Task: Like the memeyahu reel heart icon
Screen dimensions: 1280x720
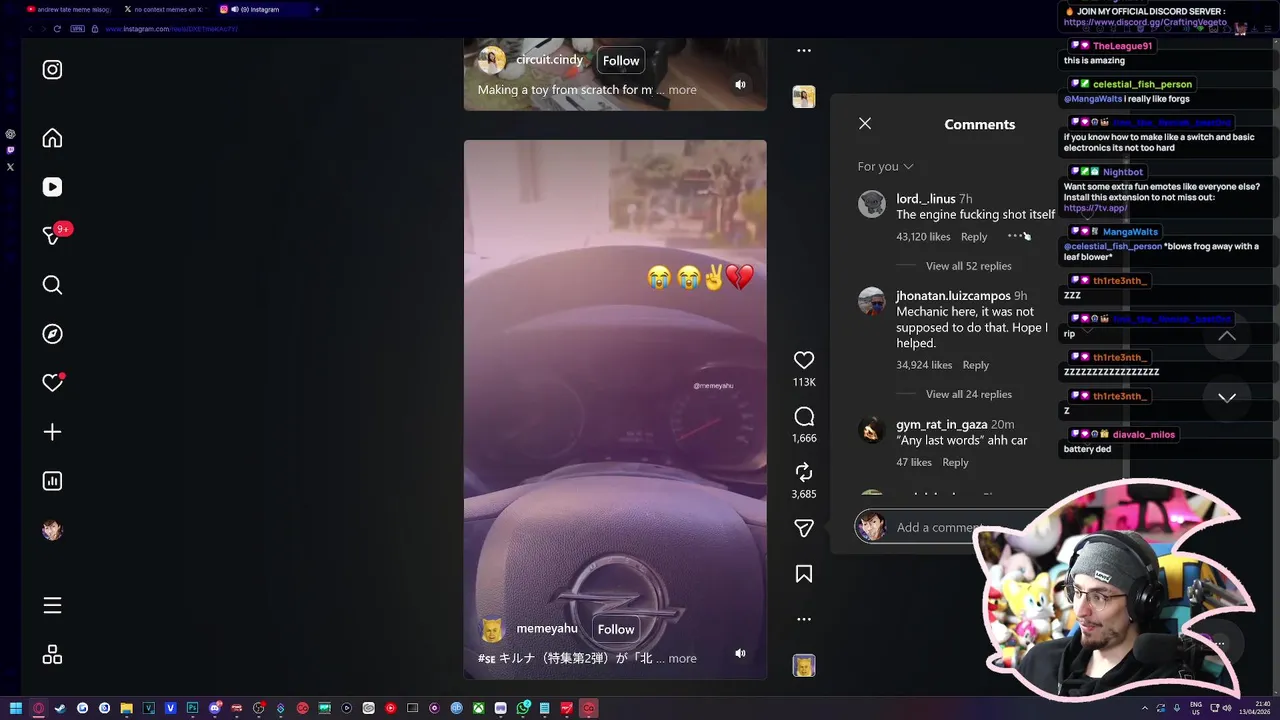Action: click(x=804, y=360)
